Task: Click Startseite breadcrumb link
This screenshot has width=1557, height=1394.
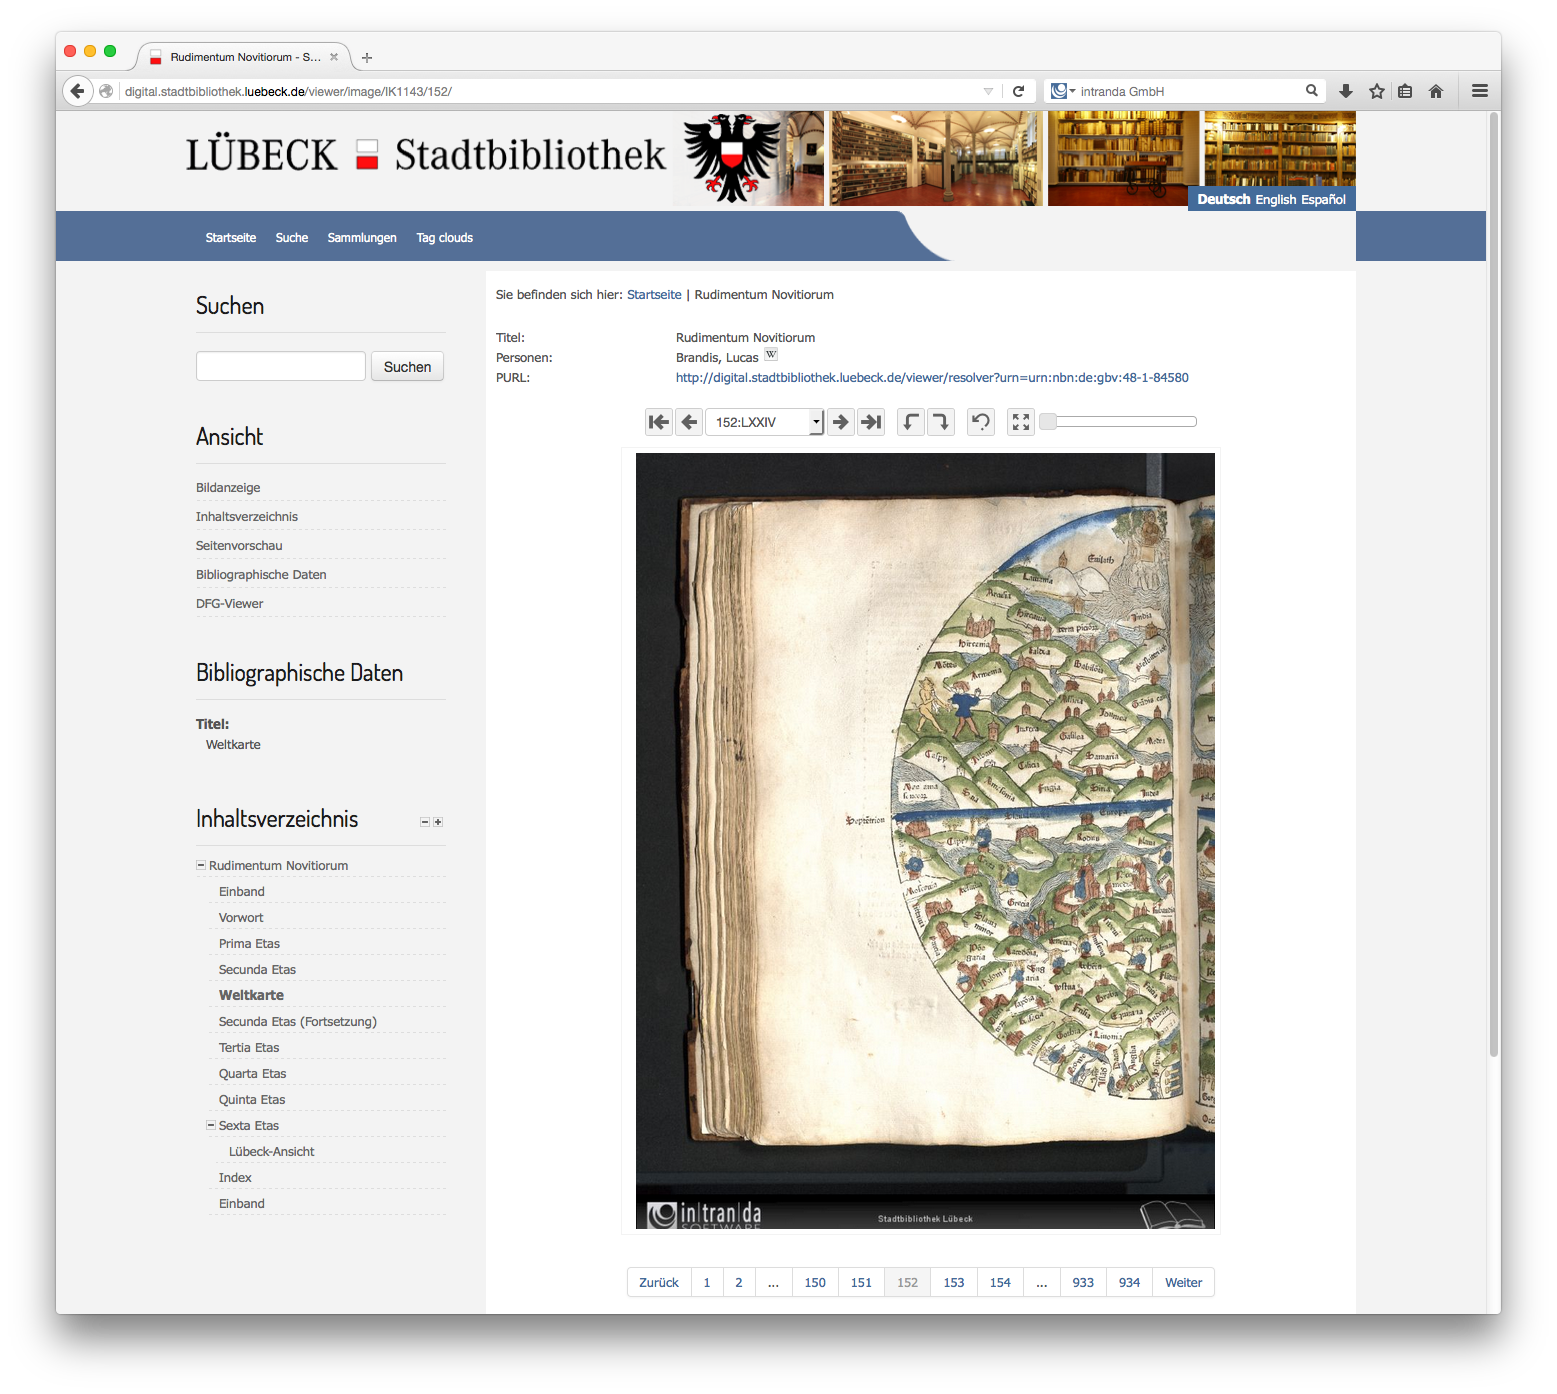Action: 654,295
